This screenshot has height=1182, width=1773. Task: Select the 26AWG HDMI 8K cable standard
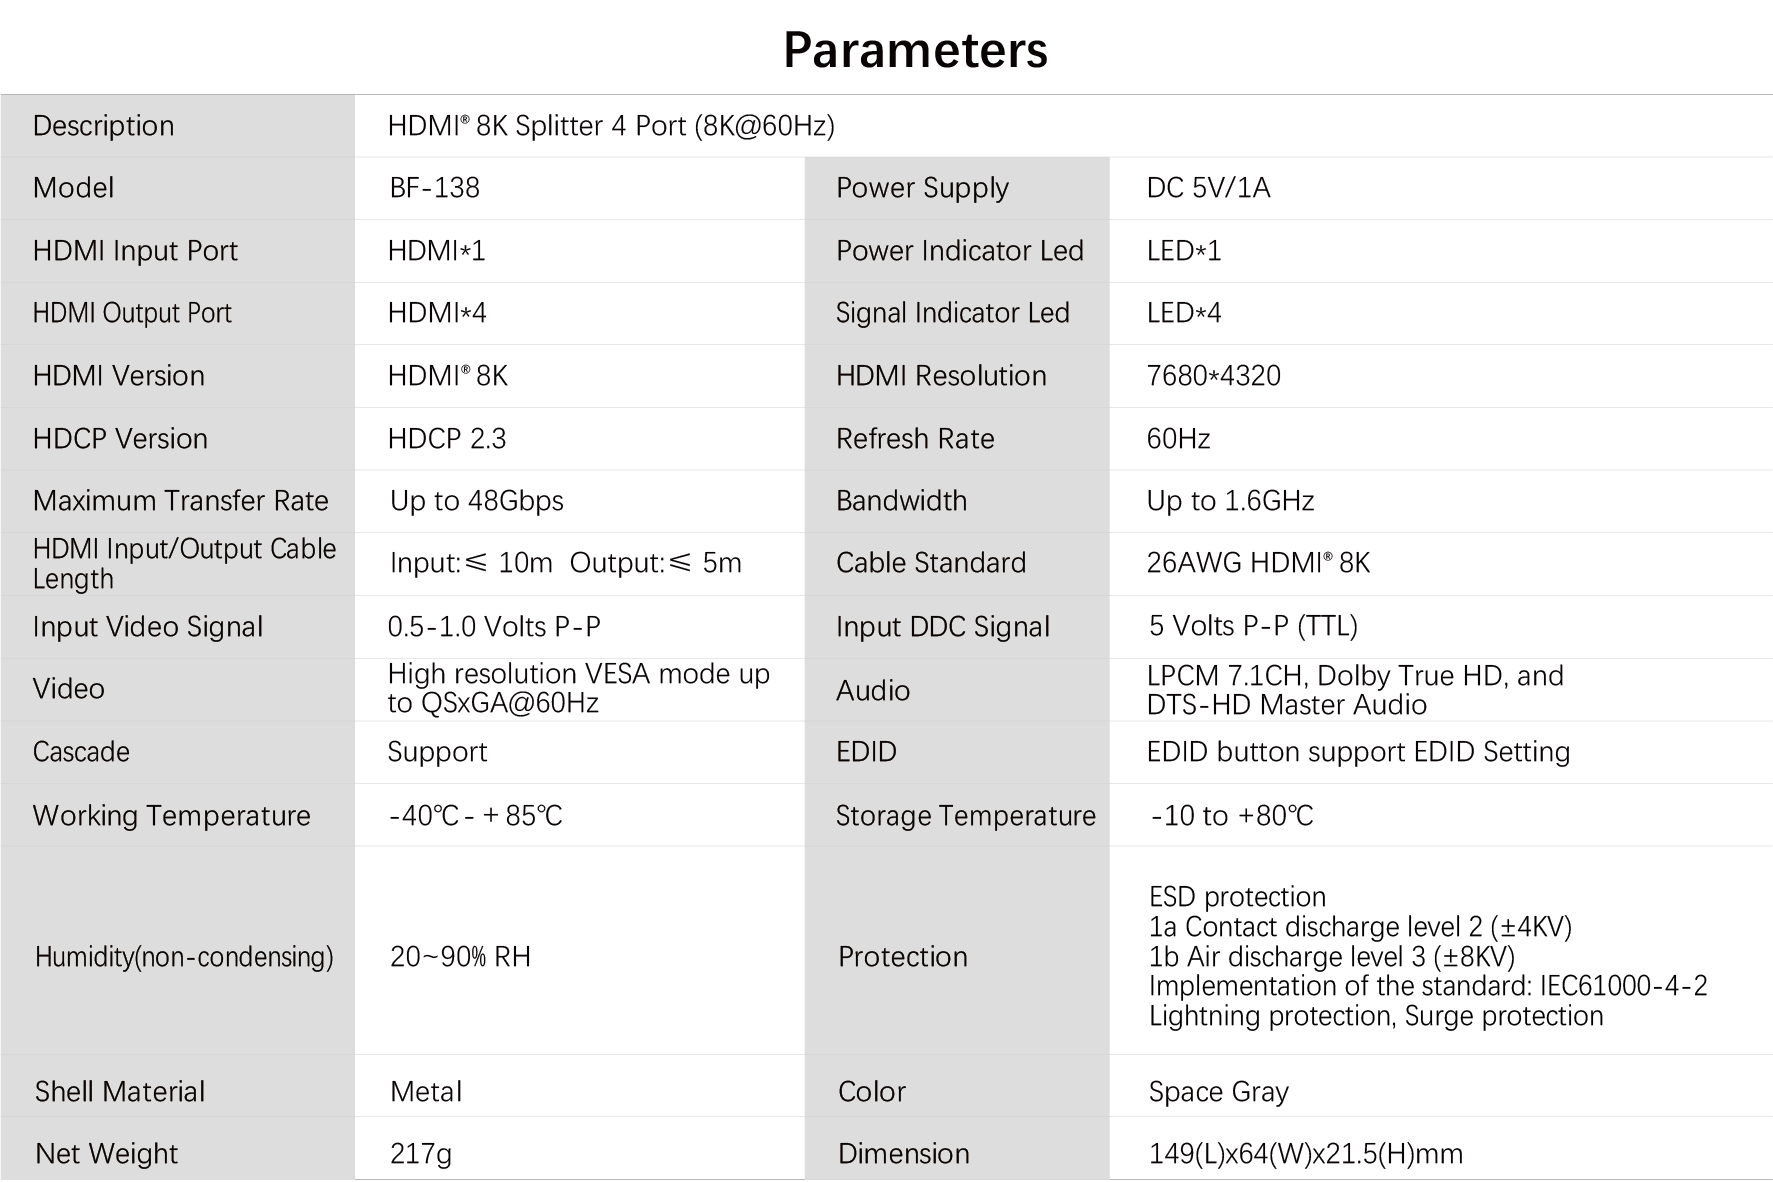click(1258, 563)
